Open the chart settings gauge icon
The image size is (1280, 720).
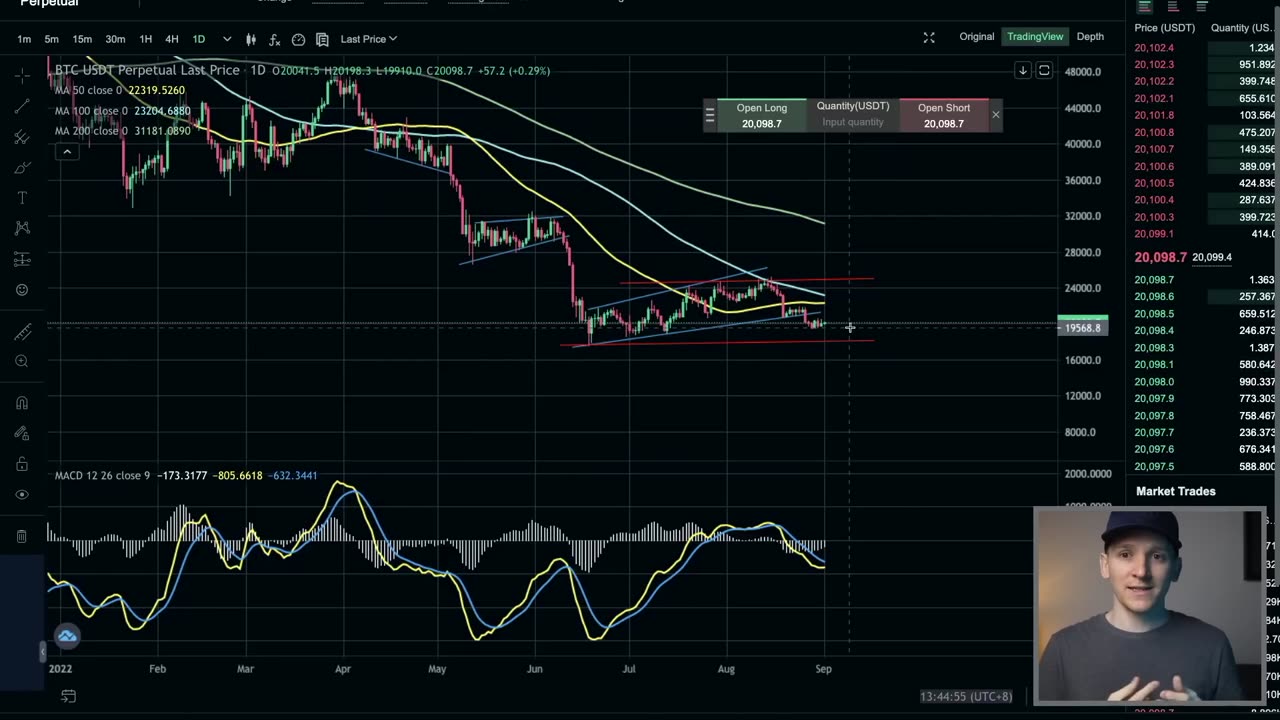(298, 39)
